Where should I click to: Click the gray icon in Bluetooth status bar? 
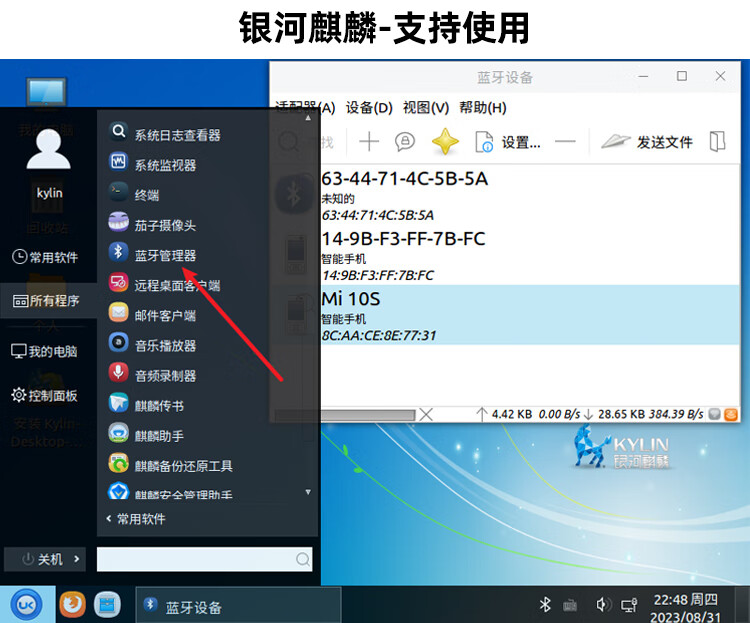tap(715, 414)
